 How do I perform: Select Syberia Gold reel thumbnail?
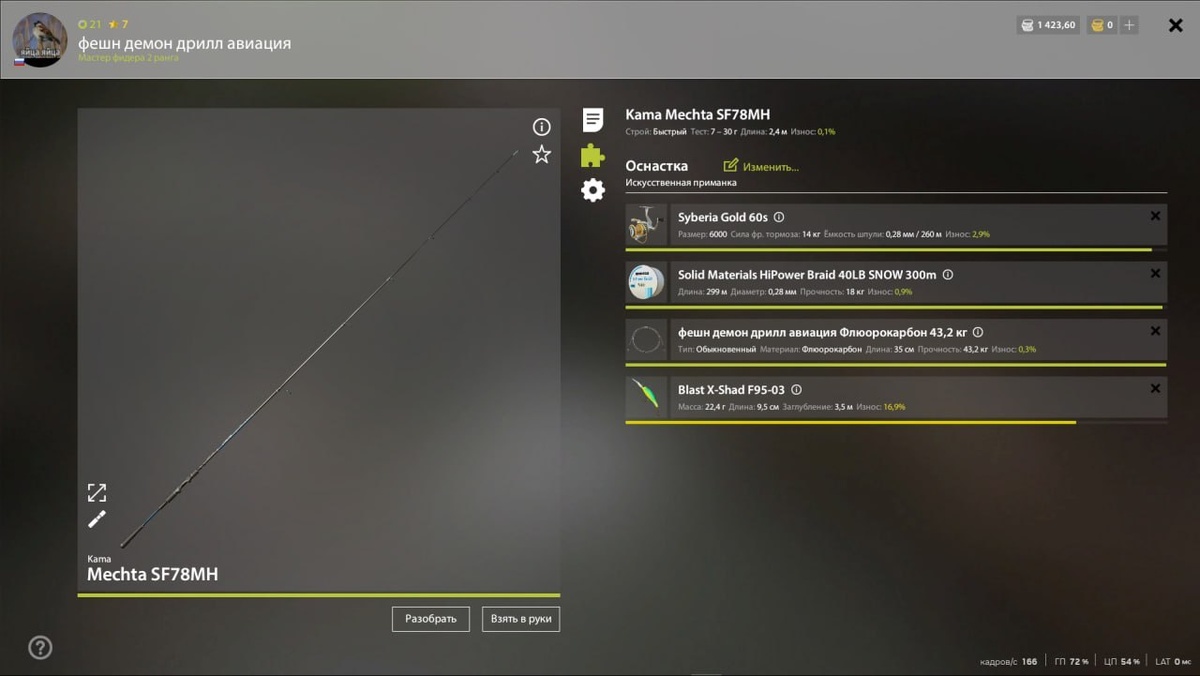click(646, 225)
